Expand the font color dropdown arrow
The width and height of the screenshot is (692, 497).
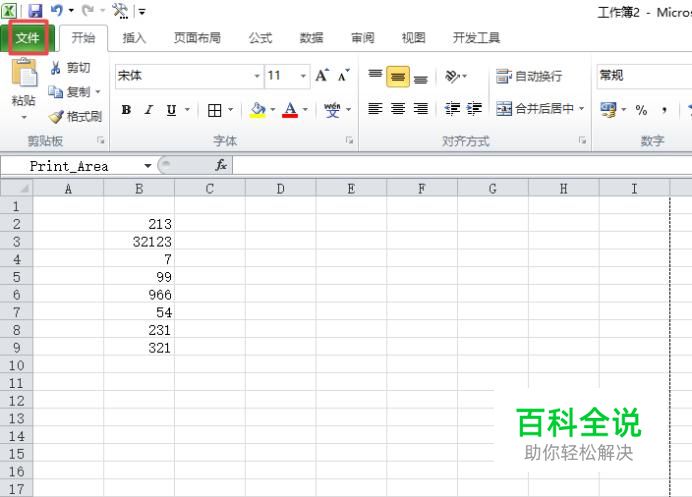[x=305, y=109]
